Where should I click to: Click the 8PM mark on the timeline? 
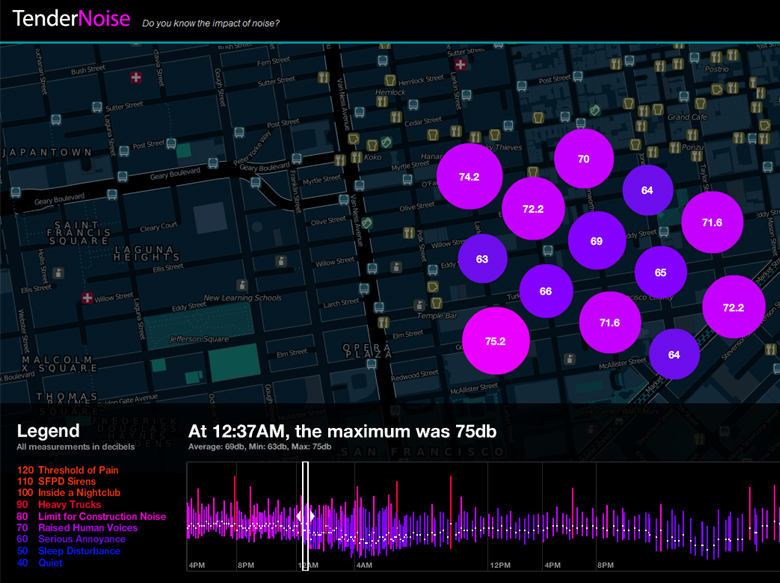(247, 565)
